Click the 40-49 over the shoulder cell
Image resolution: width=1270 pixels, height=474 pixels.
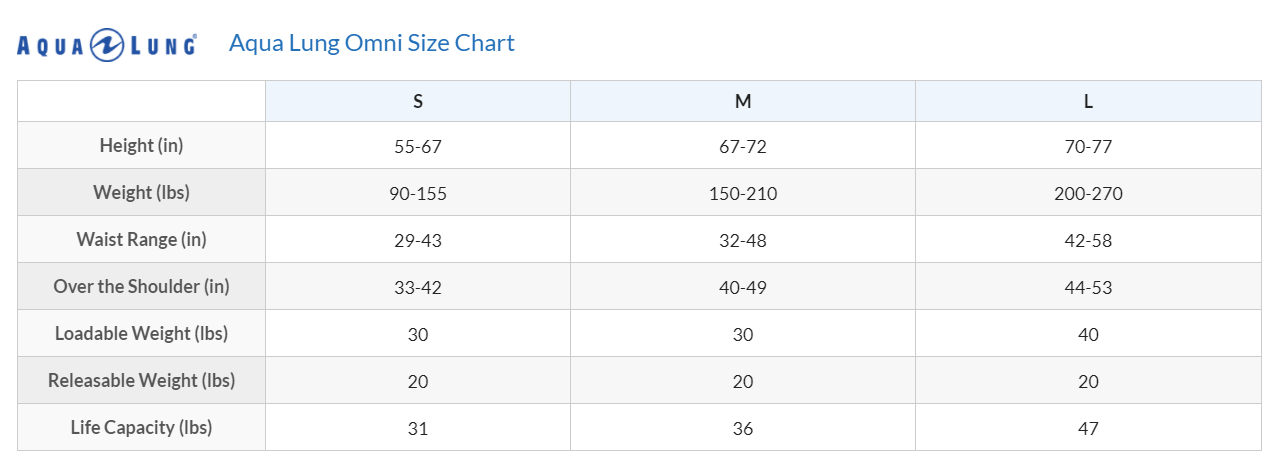pyautogui.click(x=743, y=287)
